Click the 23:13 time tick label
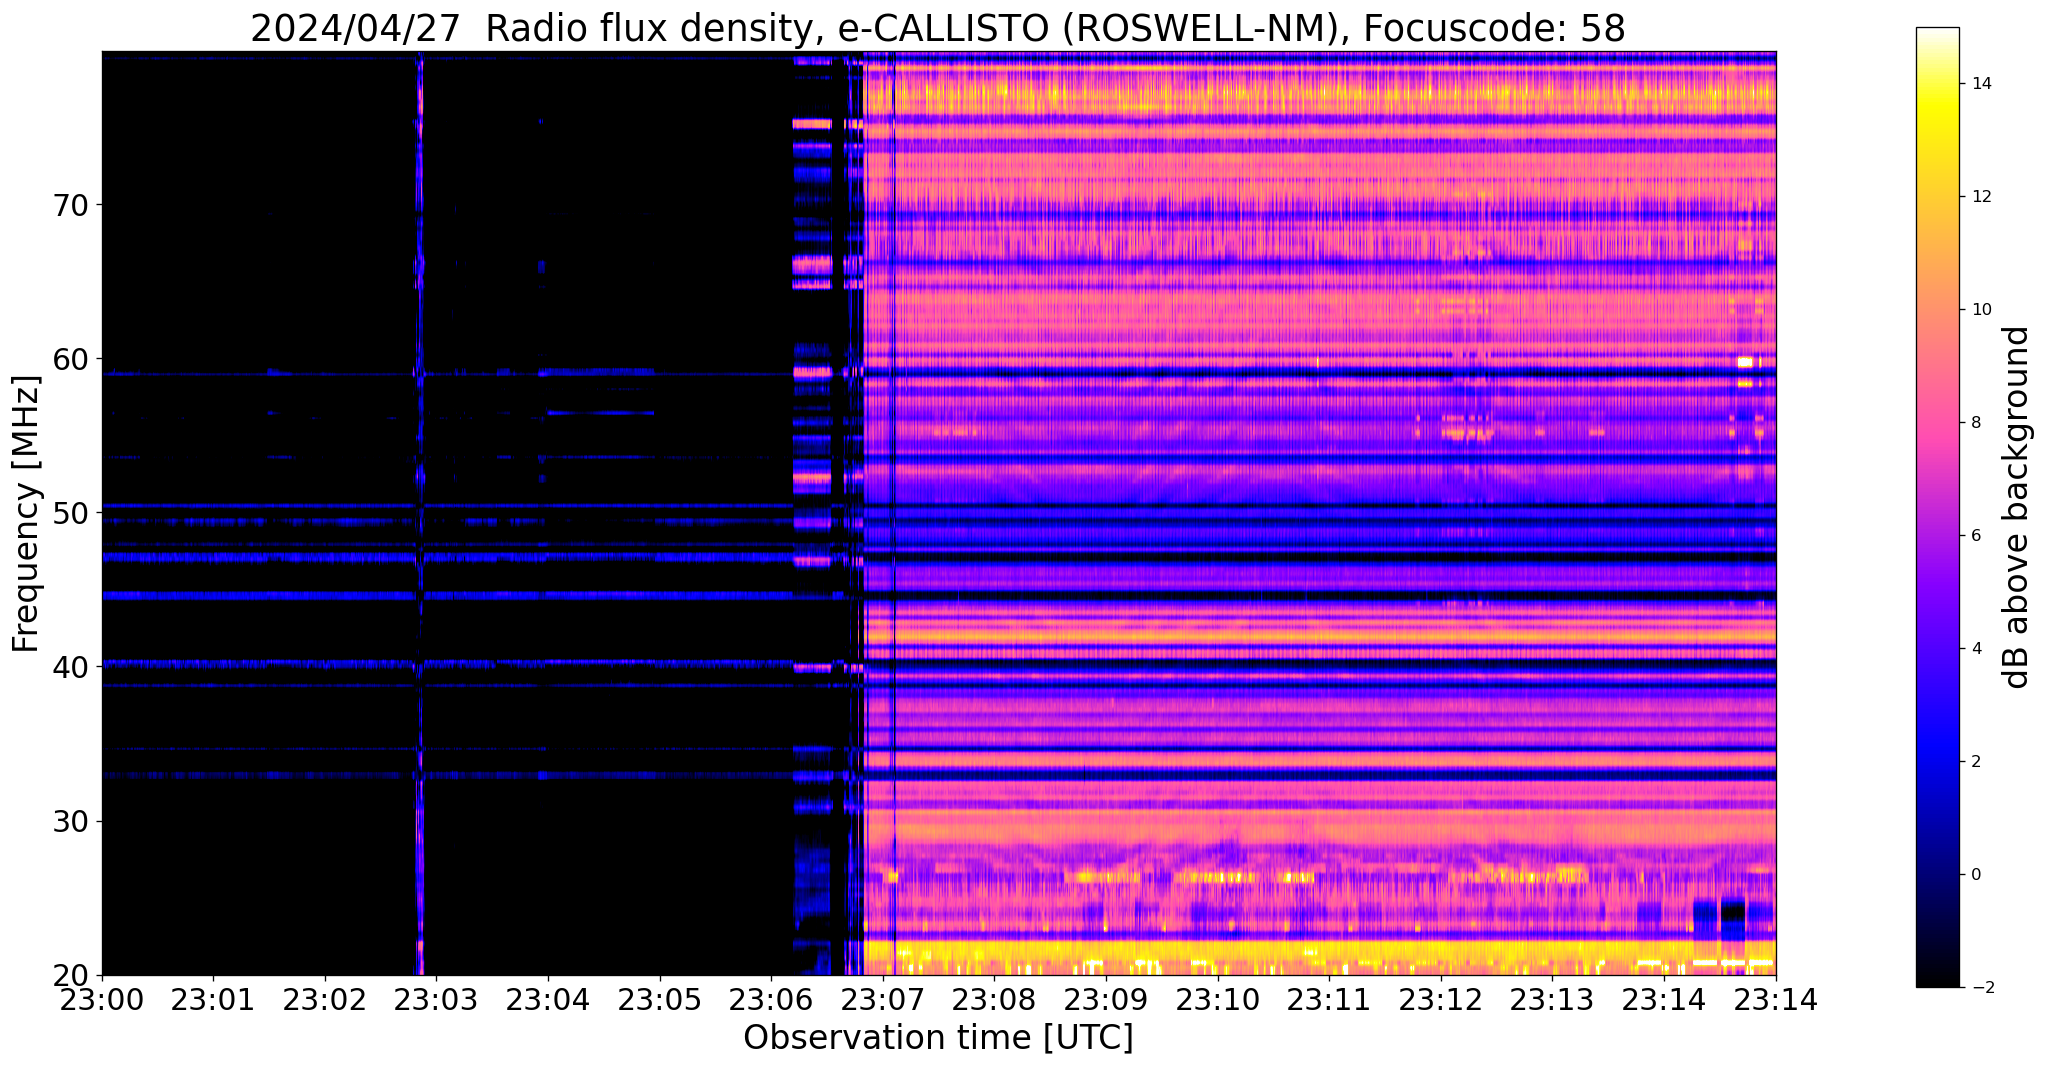The image size is (2047, 1067). [x=1553, y=998]
